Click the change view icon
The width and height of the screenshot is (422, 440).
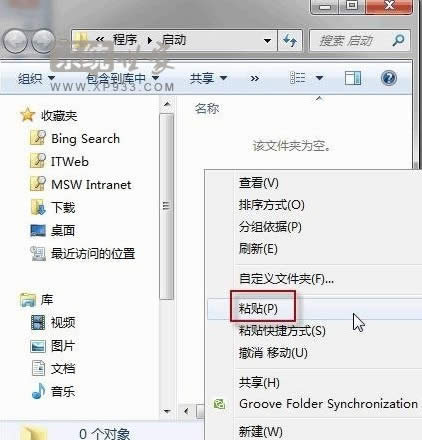(x=298, y=78)
